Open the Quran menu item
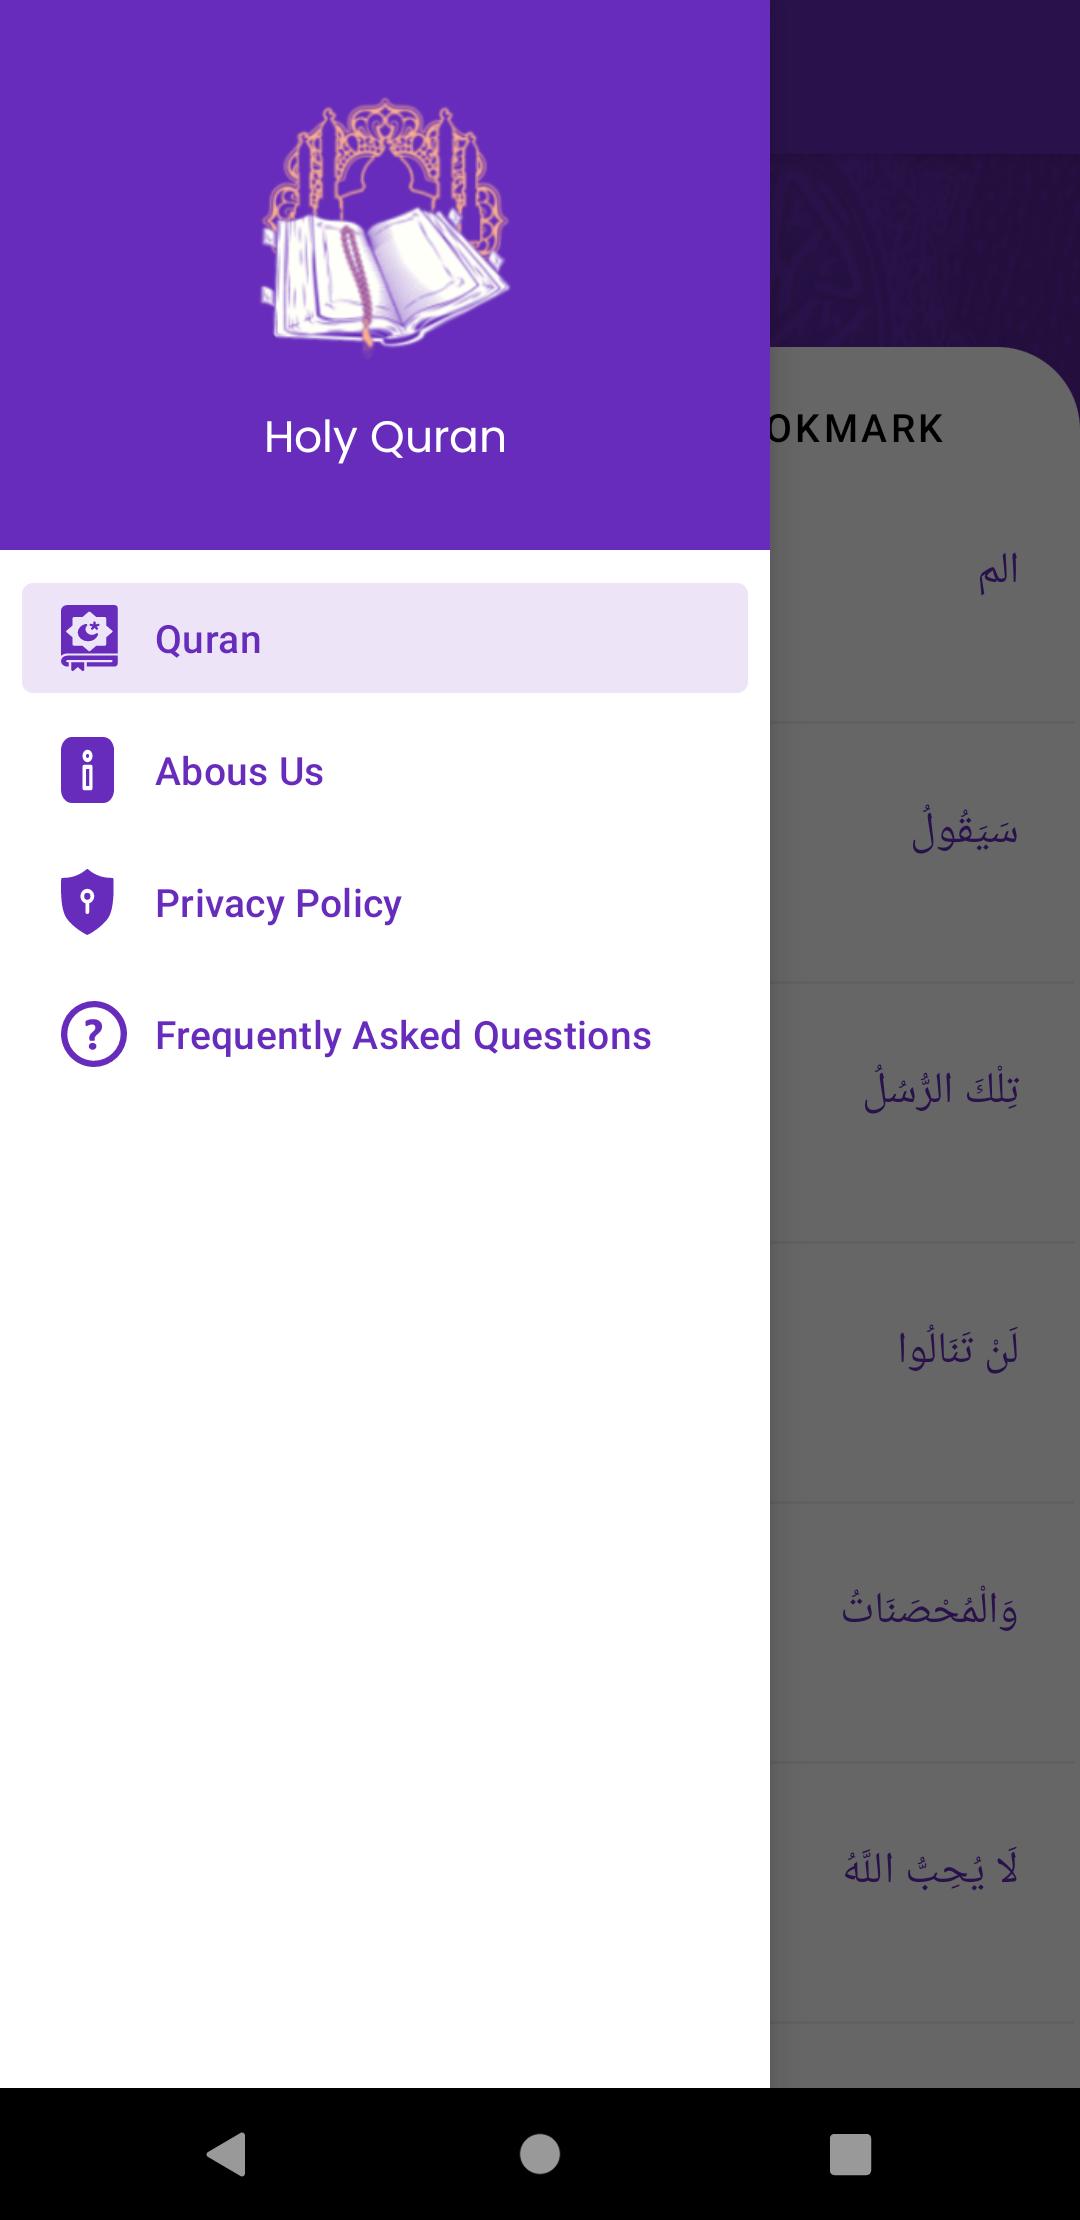The image size is (1080, 2220). (385, 638)
